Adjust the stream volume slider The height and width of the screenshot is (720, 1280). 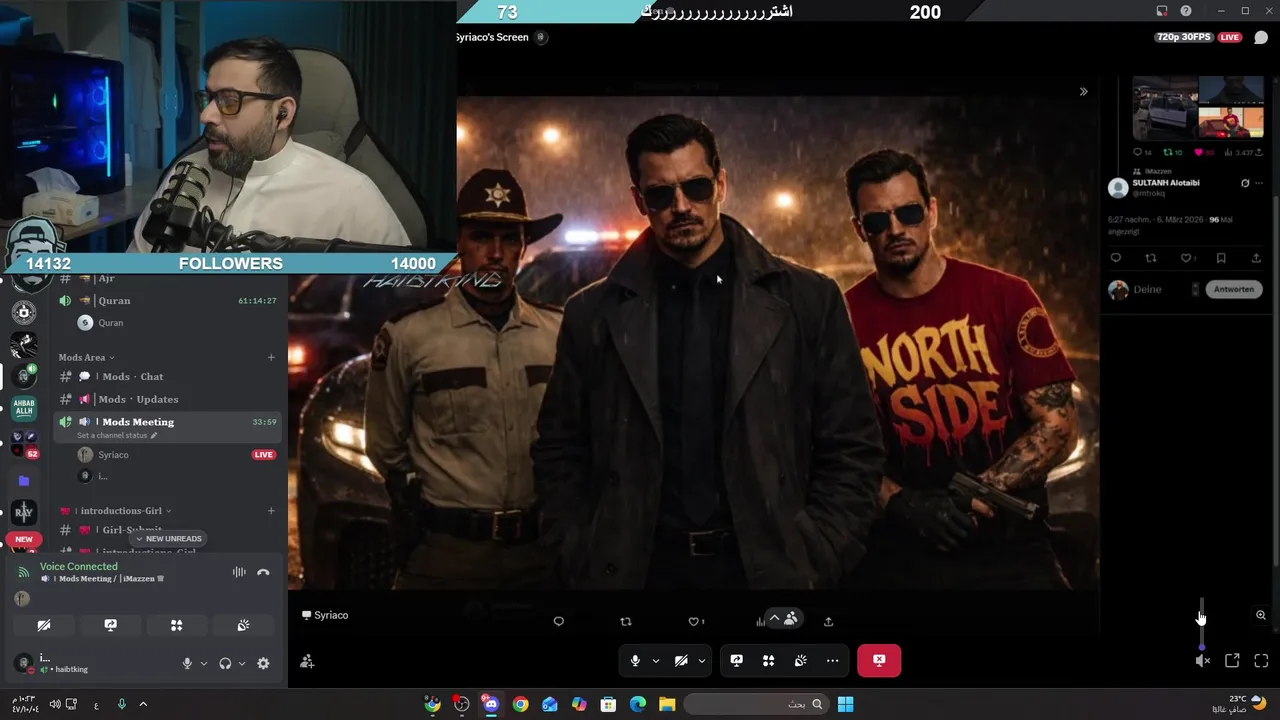[x=1202, y=625]
